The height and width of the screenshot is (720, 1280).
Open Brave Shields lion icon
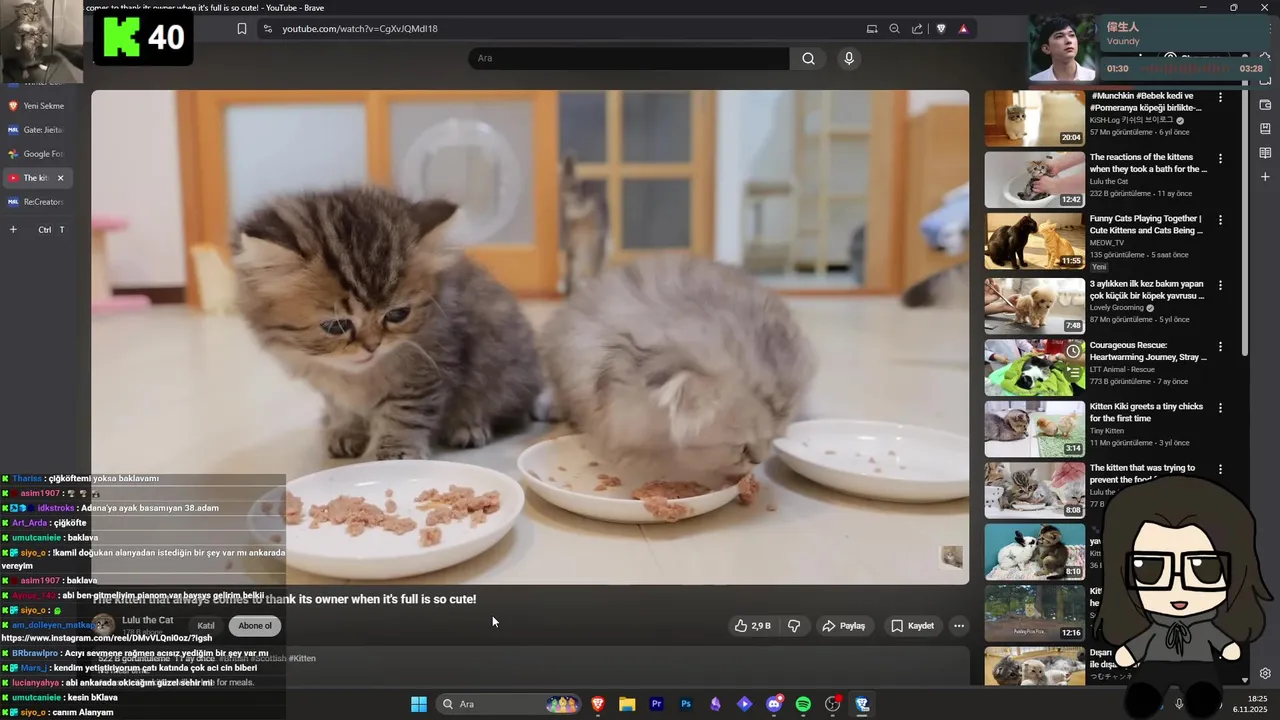pos(941,29)
